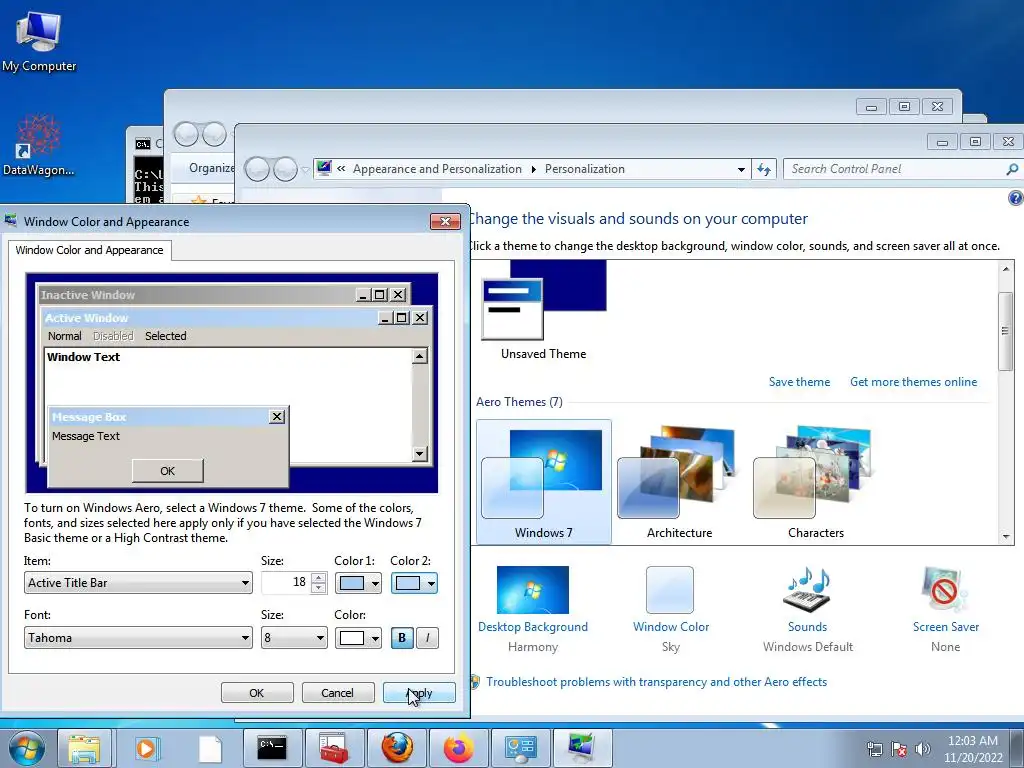Open Troubleshoot transparency and Aero effects link
This screenshot has height=768, width=1024.
[x=656, y=682]
